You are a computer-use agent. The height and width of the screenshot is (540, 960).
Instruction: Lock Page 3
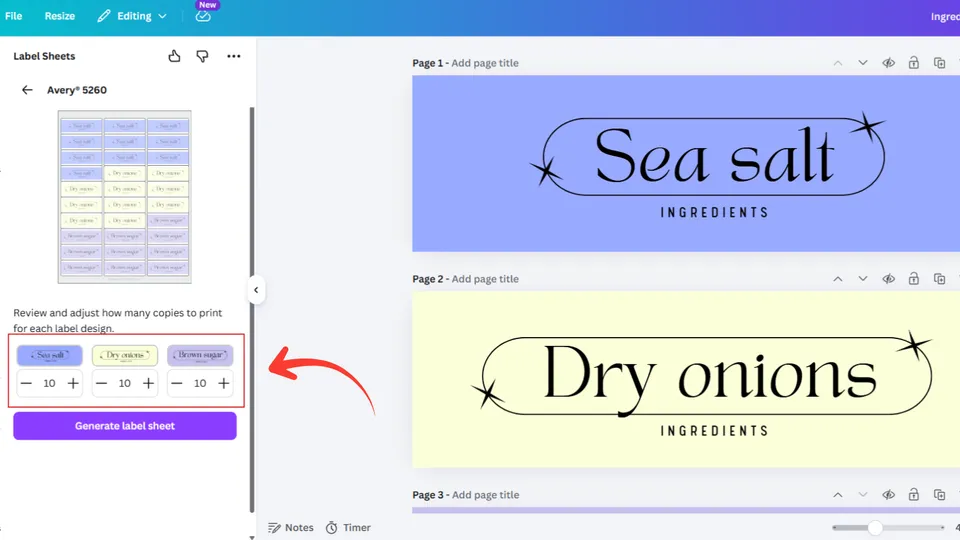click(913, 495)
